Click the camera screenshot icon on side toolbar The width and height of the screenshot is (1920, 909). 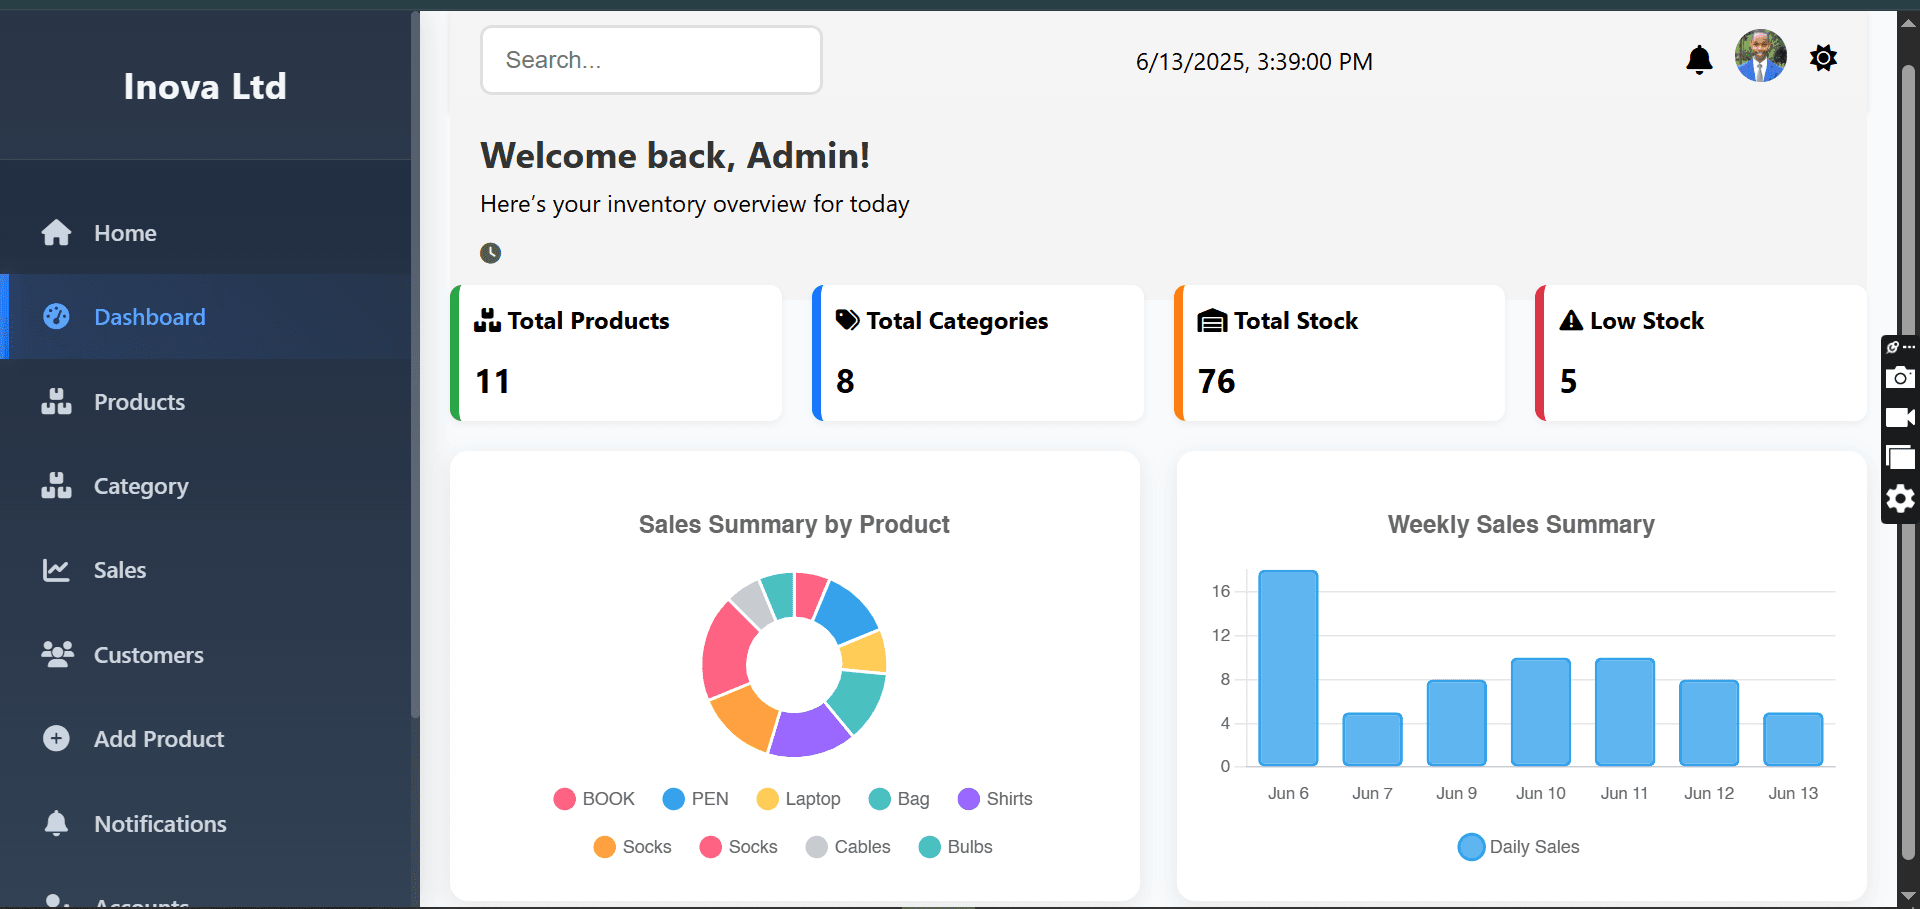(x=1900, y=378)
